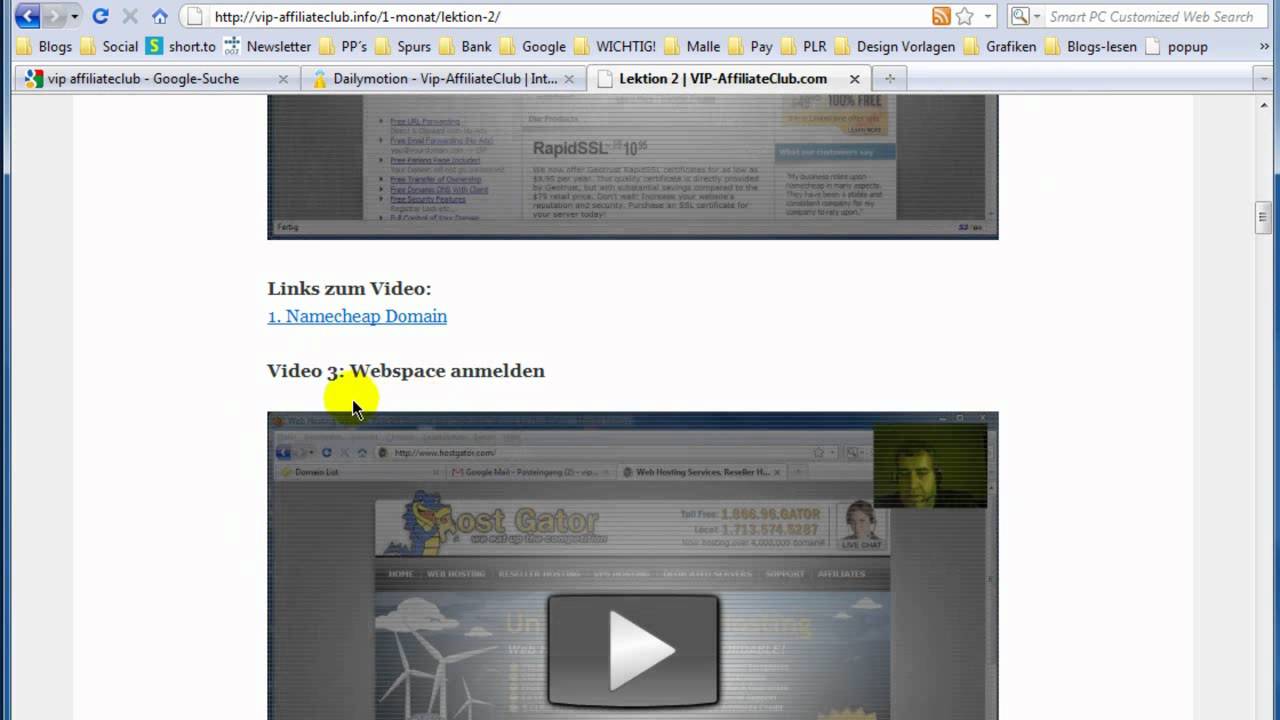Go to the Home page icon
Viewport: 1280px width, 720px height.
click(160, 16)
